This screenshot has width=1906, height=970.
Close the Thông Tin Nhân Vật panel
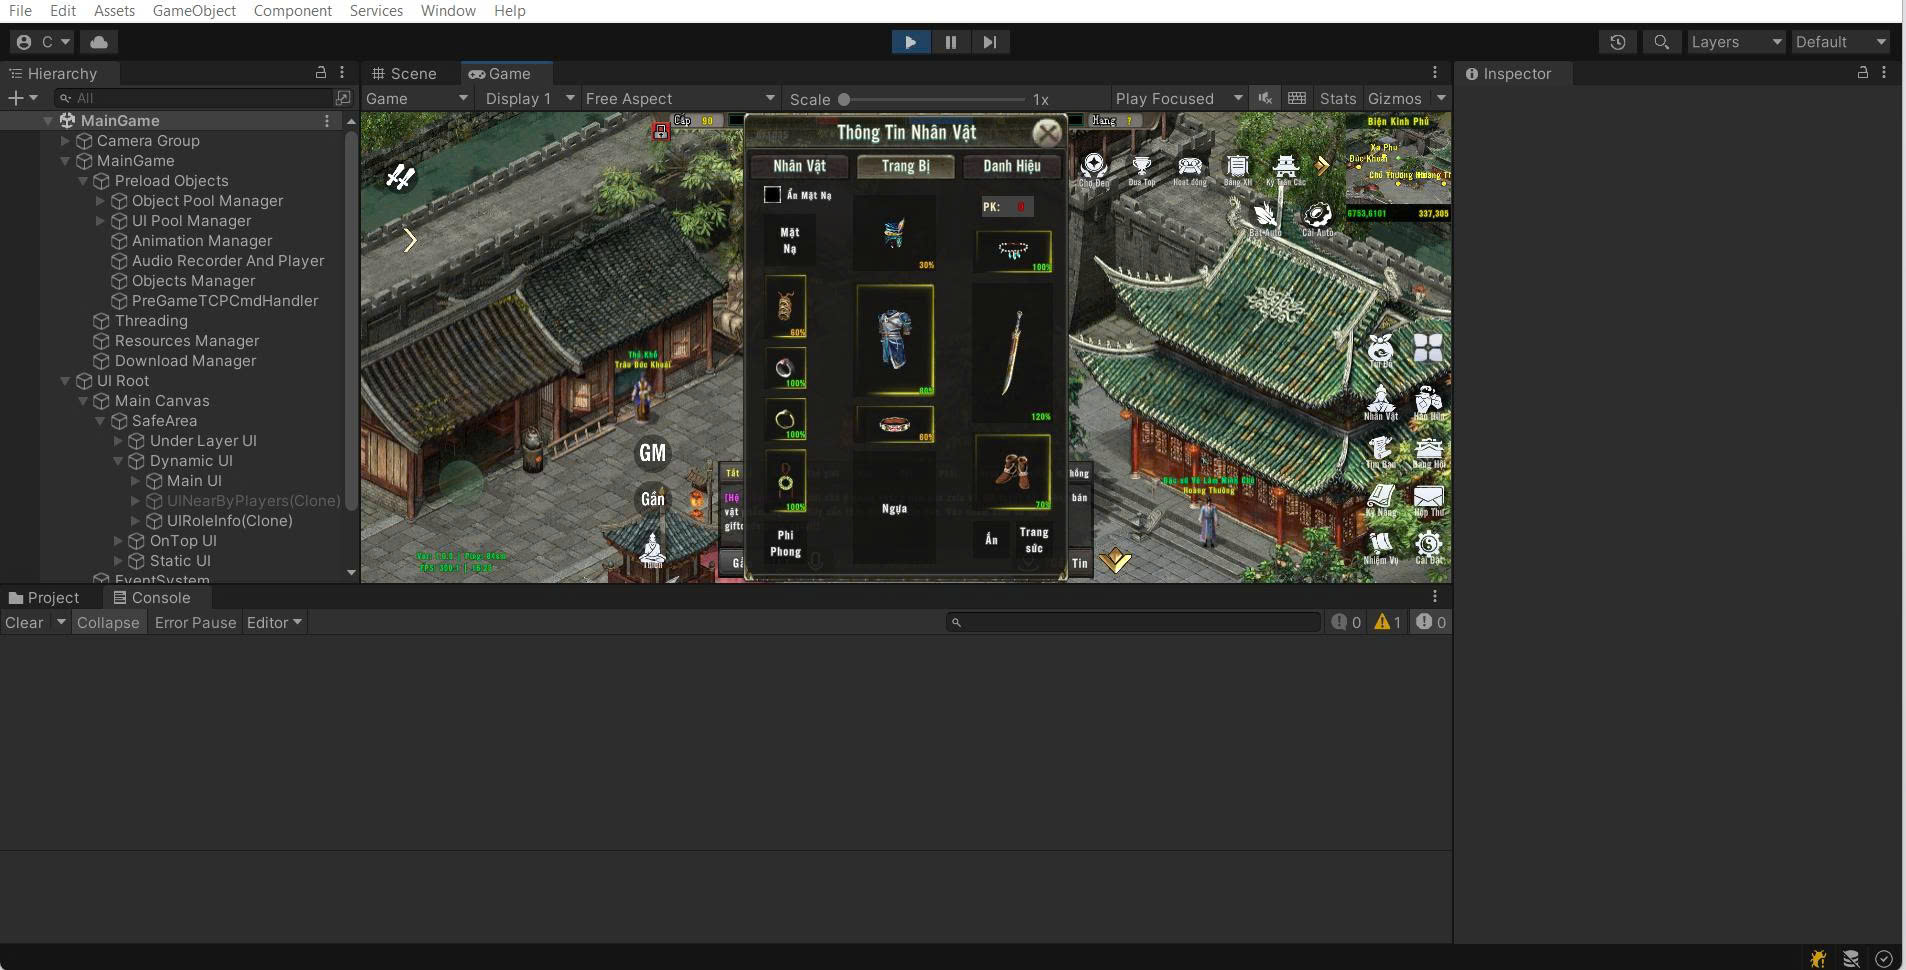click(x=1046, y=133)
